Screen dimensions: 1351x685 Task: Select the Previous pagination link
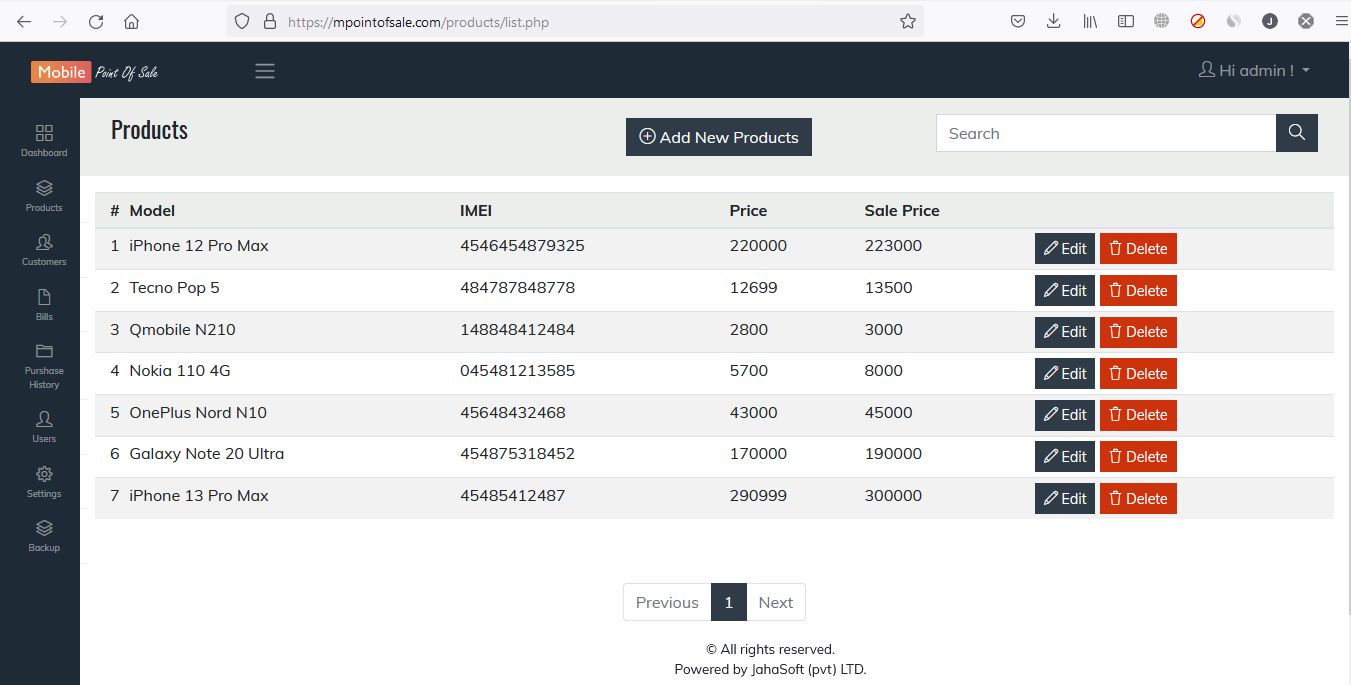click(667, 602)
